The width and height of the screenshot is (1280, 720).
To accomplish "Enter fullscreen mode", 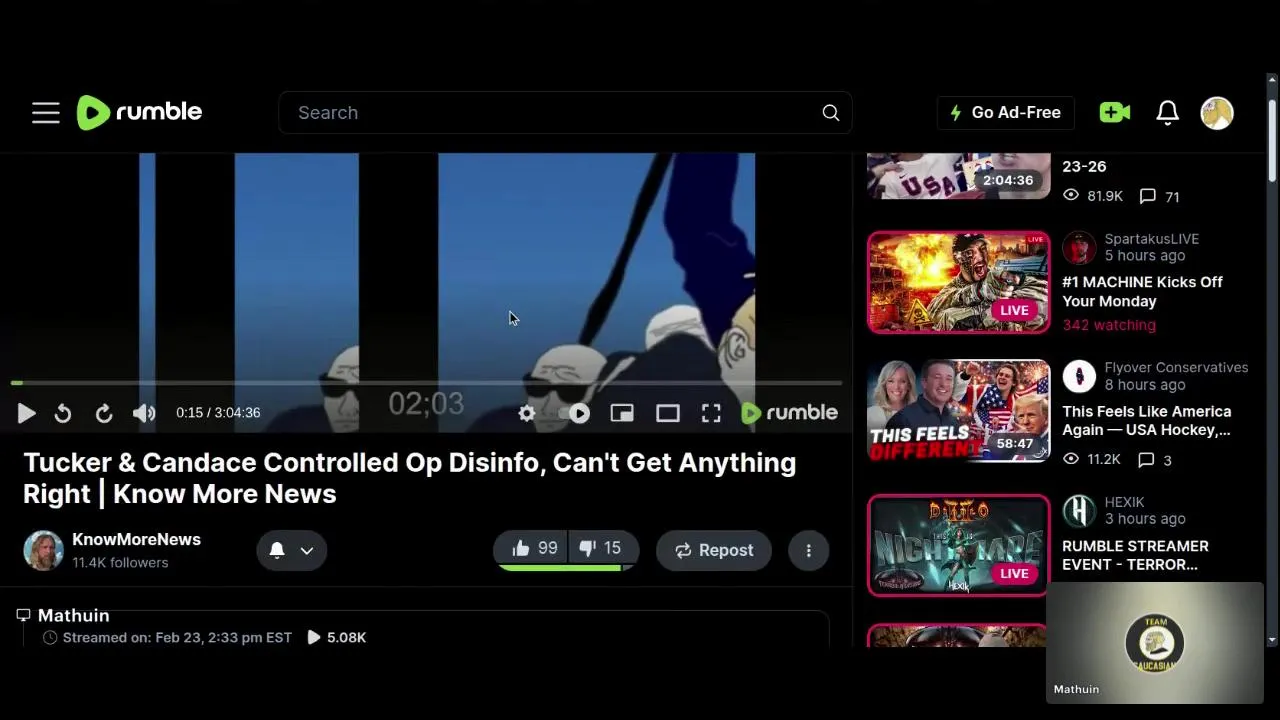I will coord(711,413).
